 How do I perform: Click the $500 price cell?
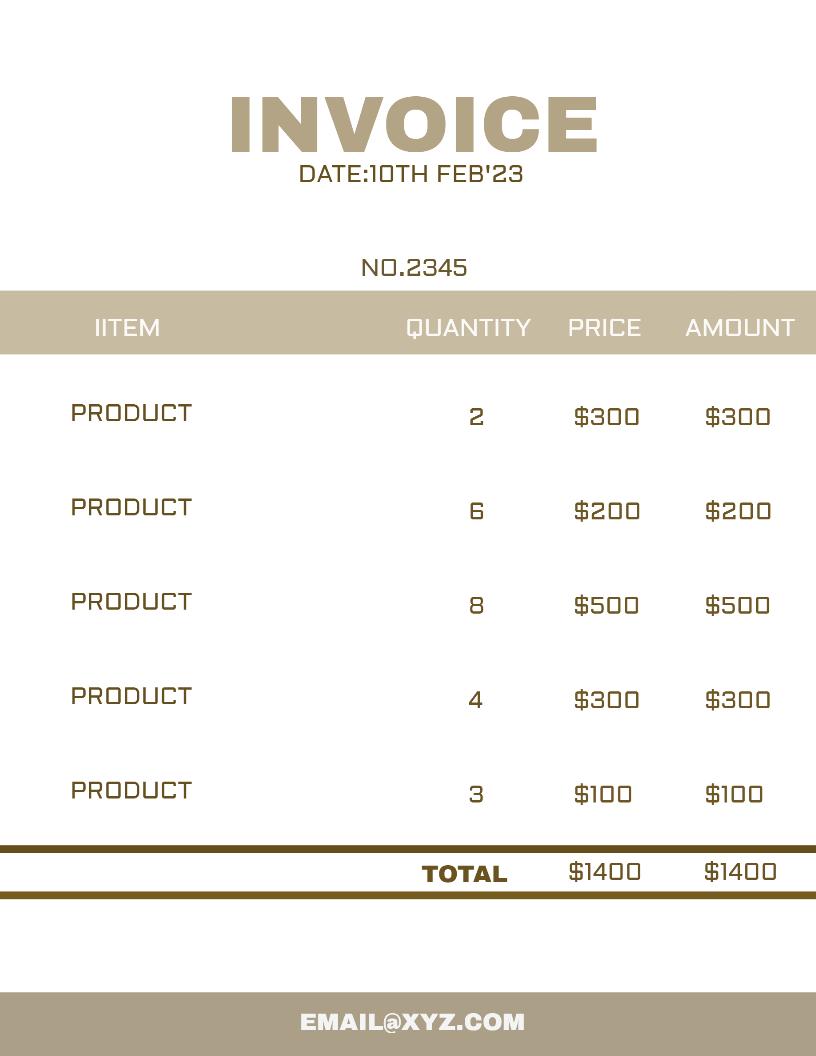click(x=607, y=605)
